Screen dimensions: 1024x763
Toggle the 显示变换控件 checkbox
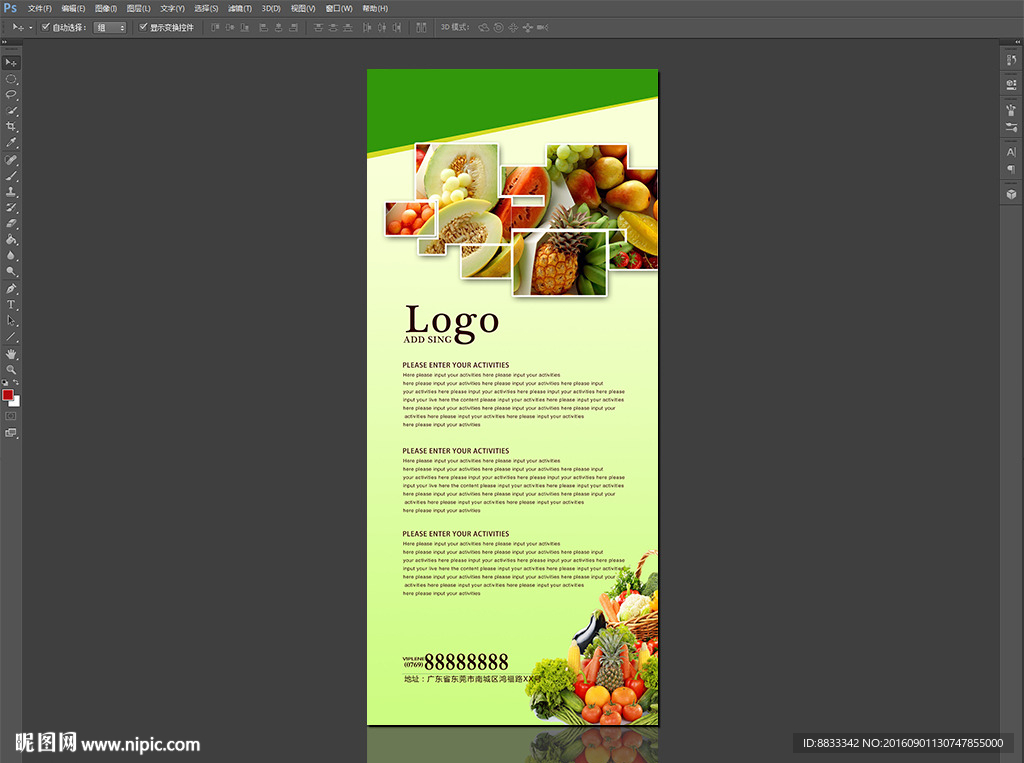click(143, 27)
